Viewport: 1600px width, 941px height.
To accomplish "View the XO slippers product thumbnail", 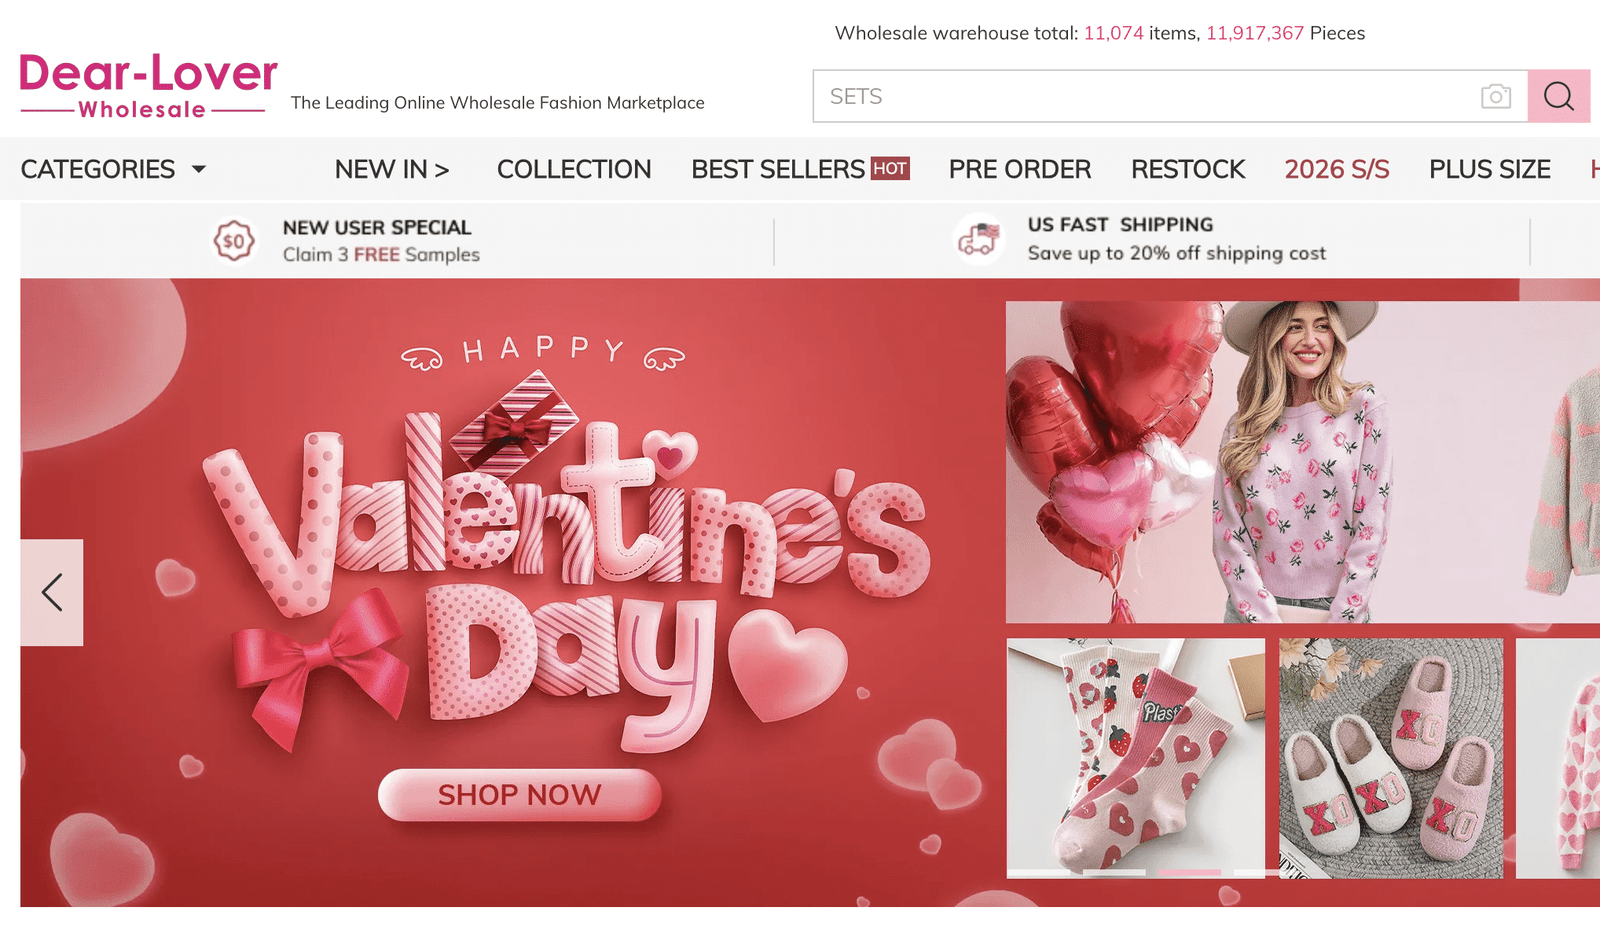I will pos(1391,757).
